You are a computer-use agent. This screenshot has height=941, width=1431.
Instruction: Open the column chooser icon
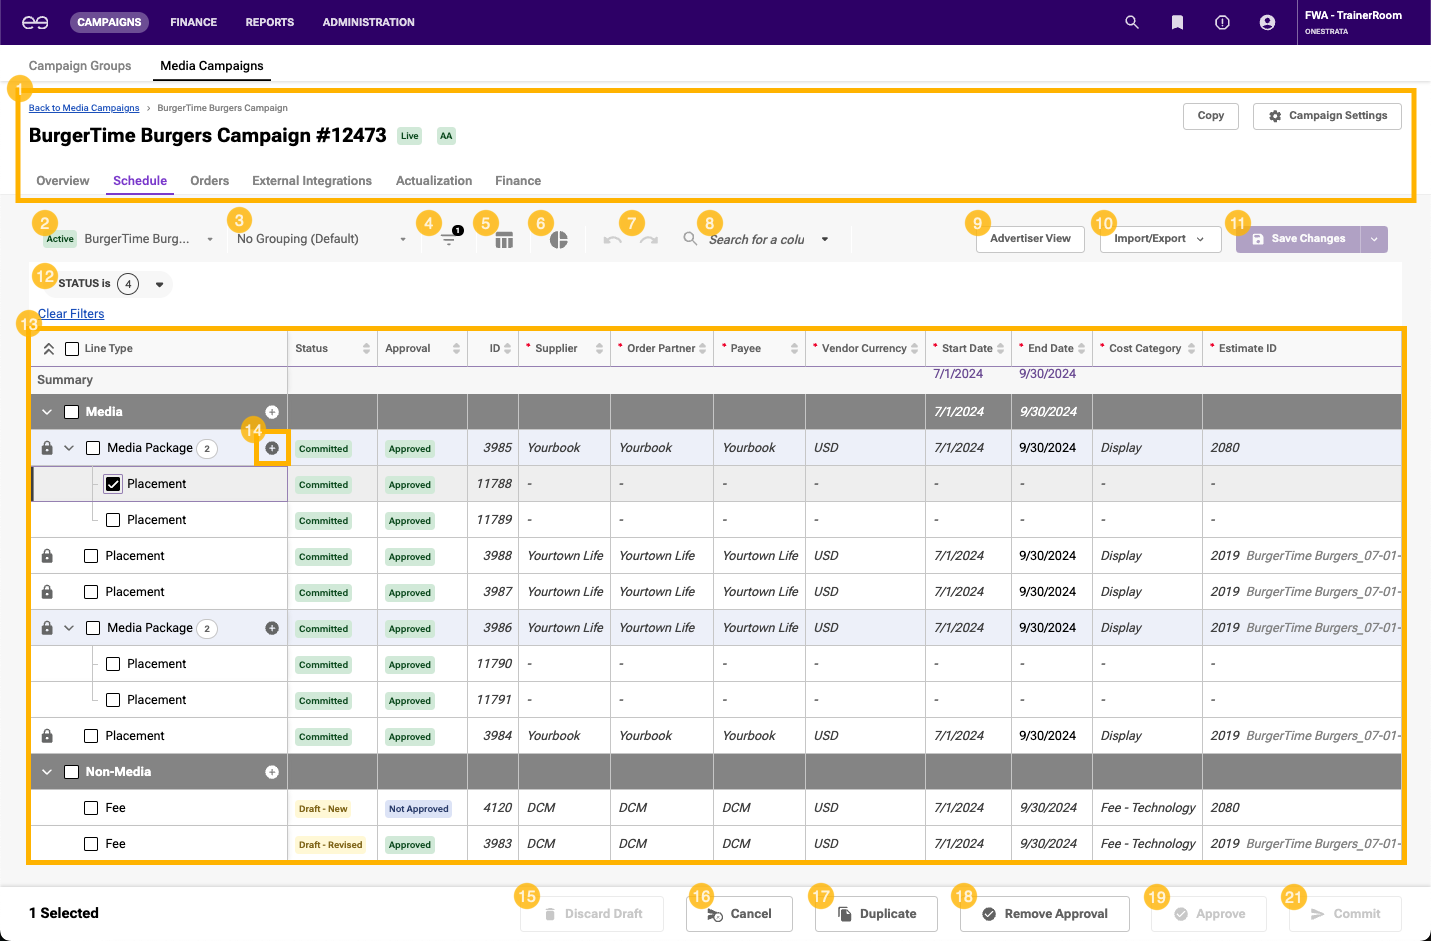[x=504, y=240]
